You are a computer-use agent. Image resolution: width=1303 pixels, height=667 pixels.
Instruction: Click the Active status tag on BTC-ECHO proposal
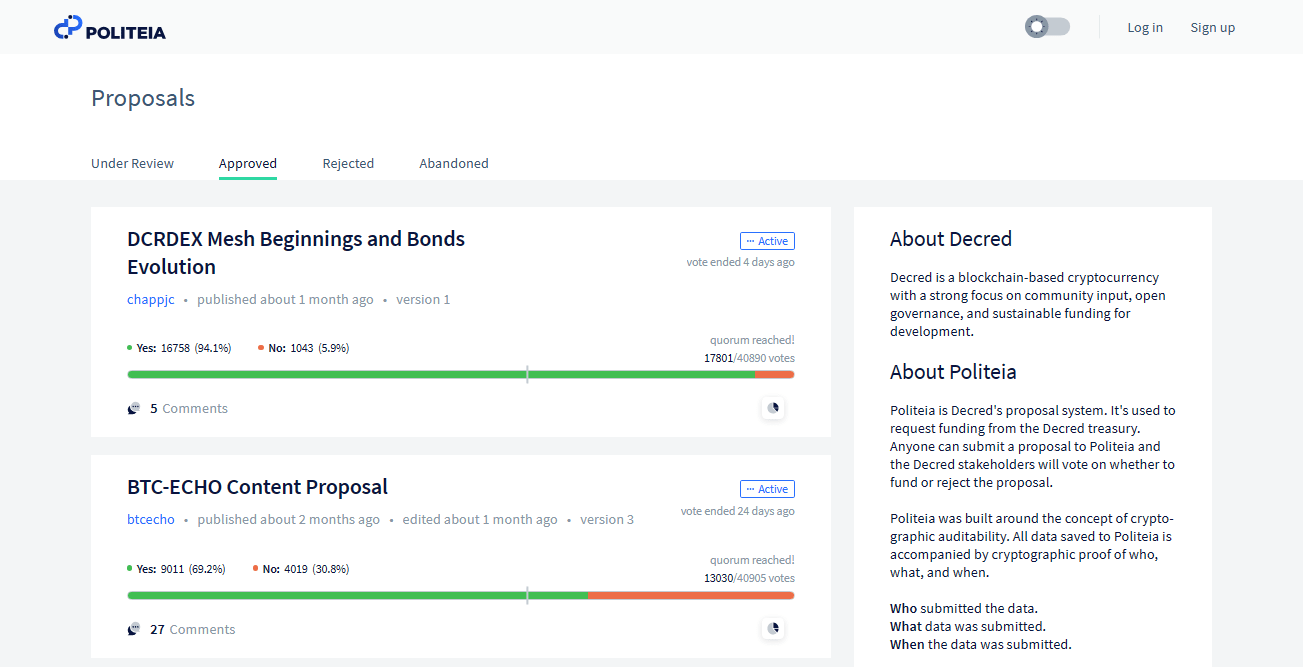(767, 489)
